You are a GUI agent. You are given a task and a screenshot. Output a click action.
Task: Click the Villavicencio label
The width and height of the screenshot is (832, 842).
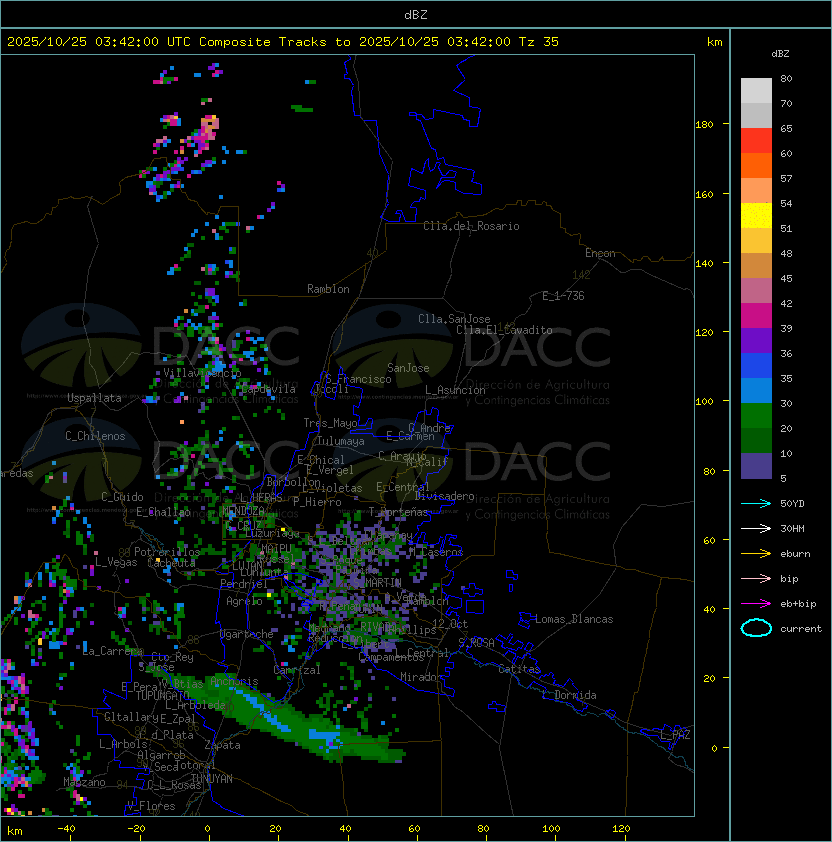202,373
